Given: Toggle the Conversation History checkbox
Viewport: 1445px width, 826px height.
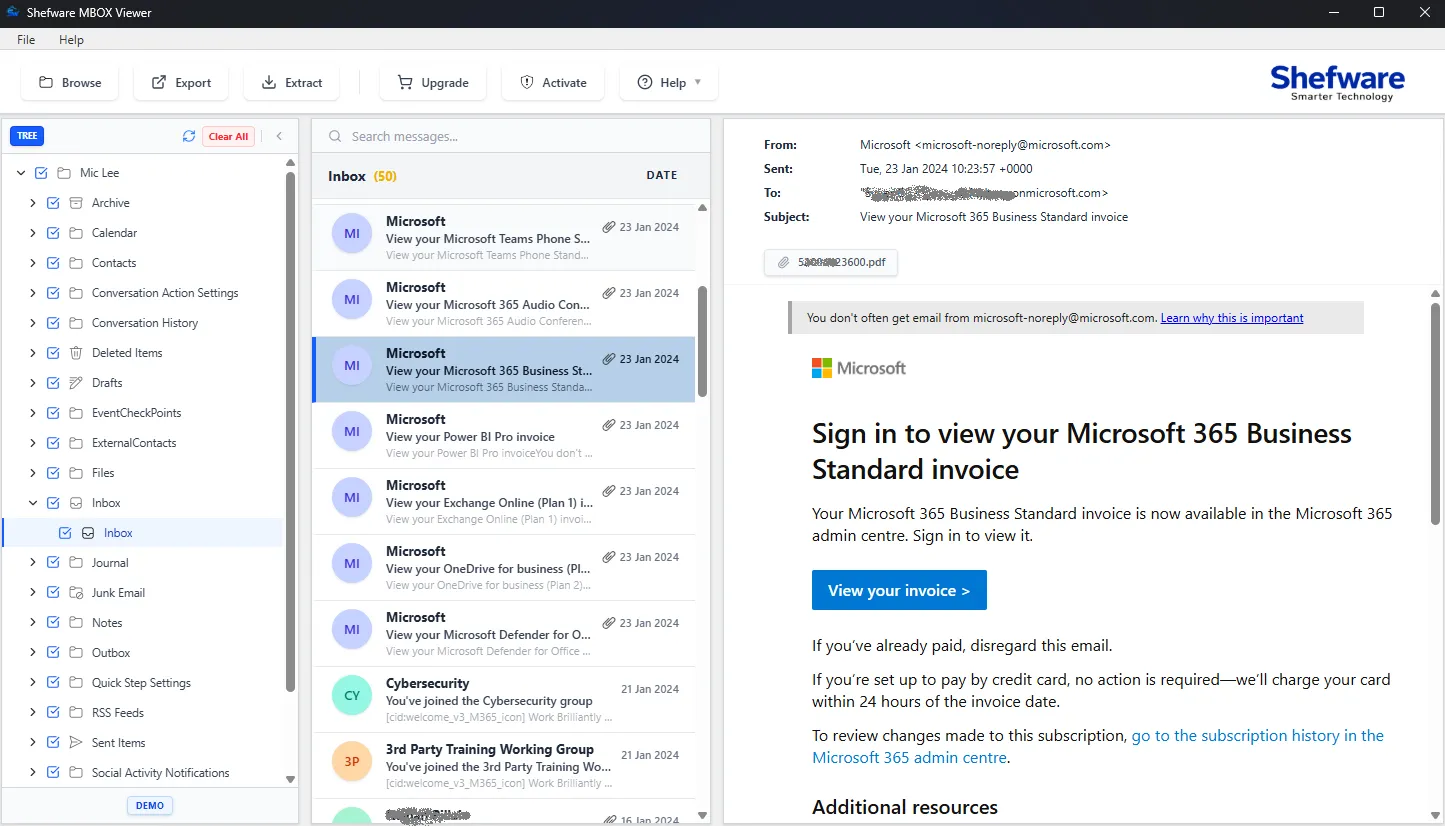Looking at the screenshot, I should point(53,323).
